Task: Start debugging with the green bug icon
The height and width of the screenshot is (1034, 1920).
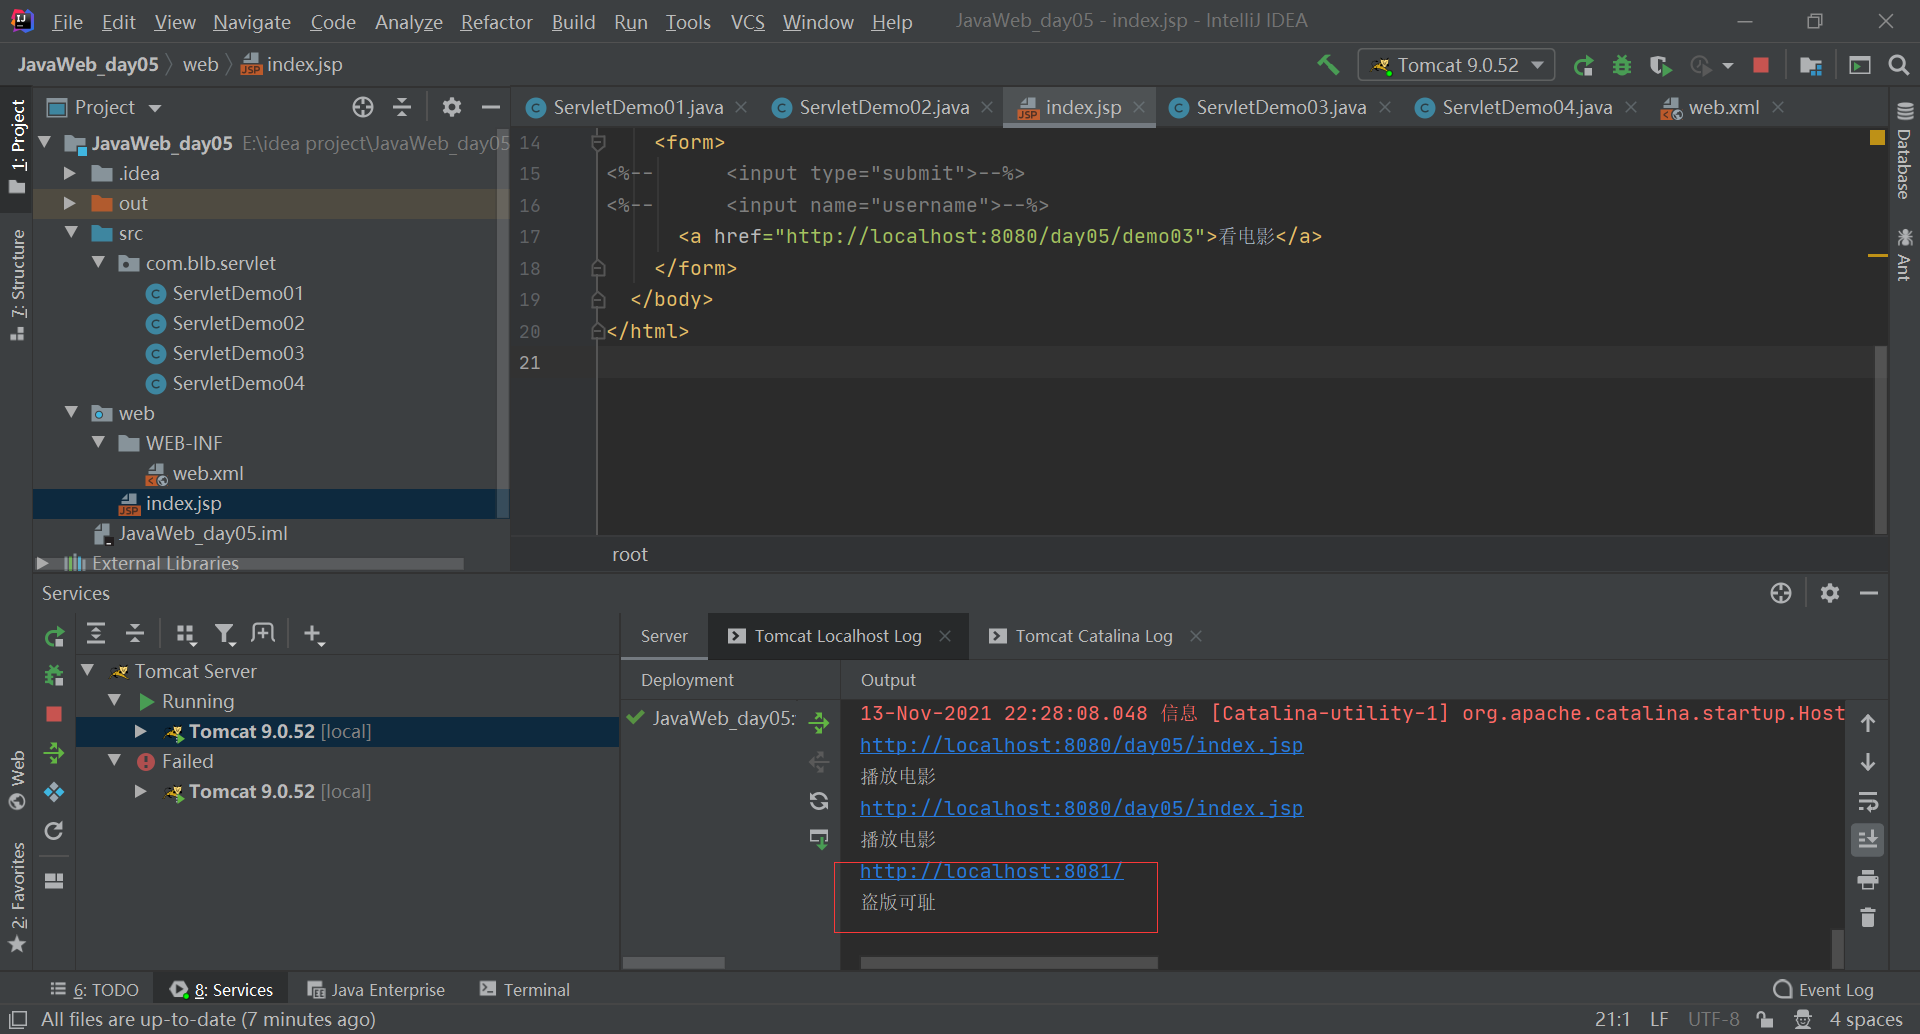Action: click(x=1622, y=65)
